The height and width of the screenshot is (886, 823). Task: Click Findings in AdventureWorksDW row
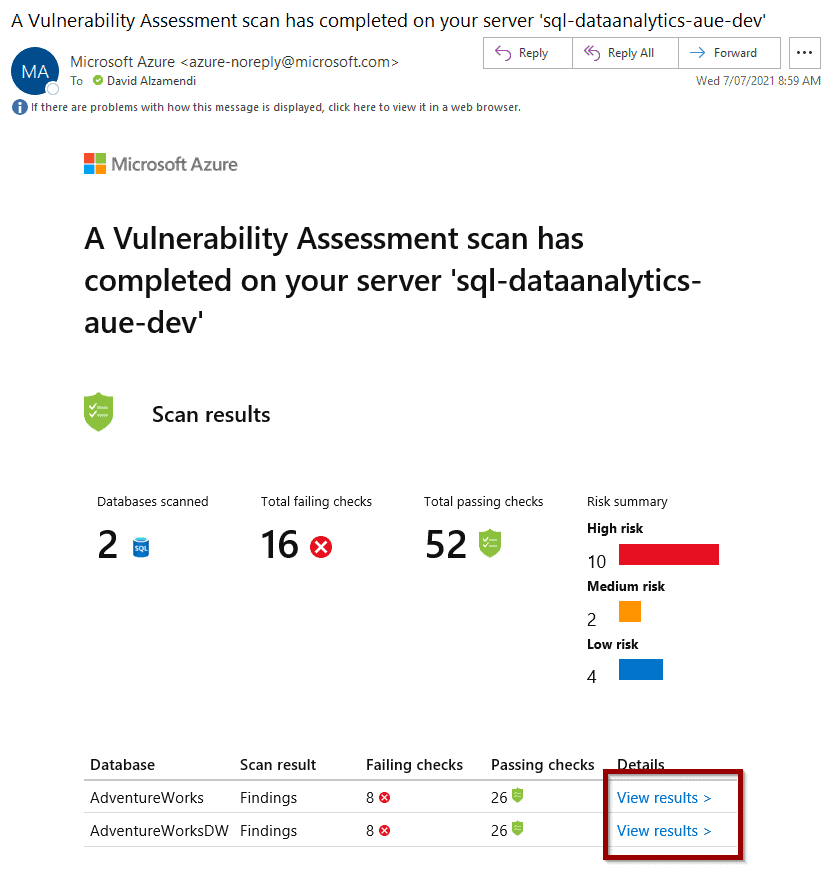point(268,831)
